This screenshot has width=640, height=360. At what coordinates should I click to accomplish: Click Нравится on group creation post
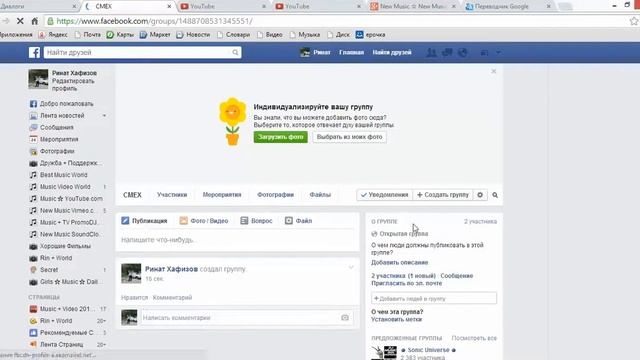click(134, 298)
